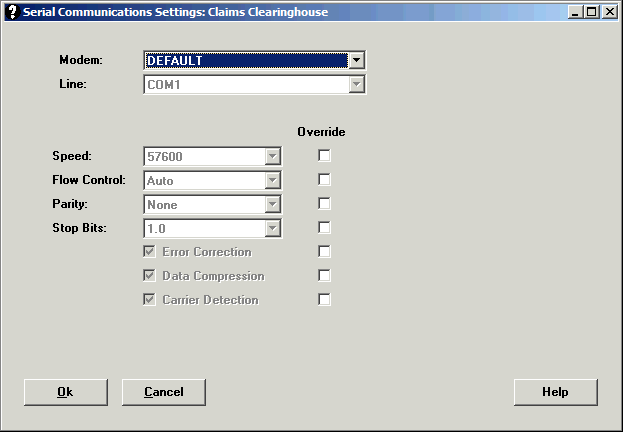
Task: Open the Modem dropdown list
Action: [356, 60]
